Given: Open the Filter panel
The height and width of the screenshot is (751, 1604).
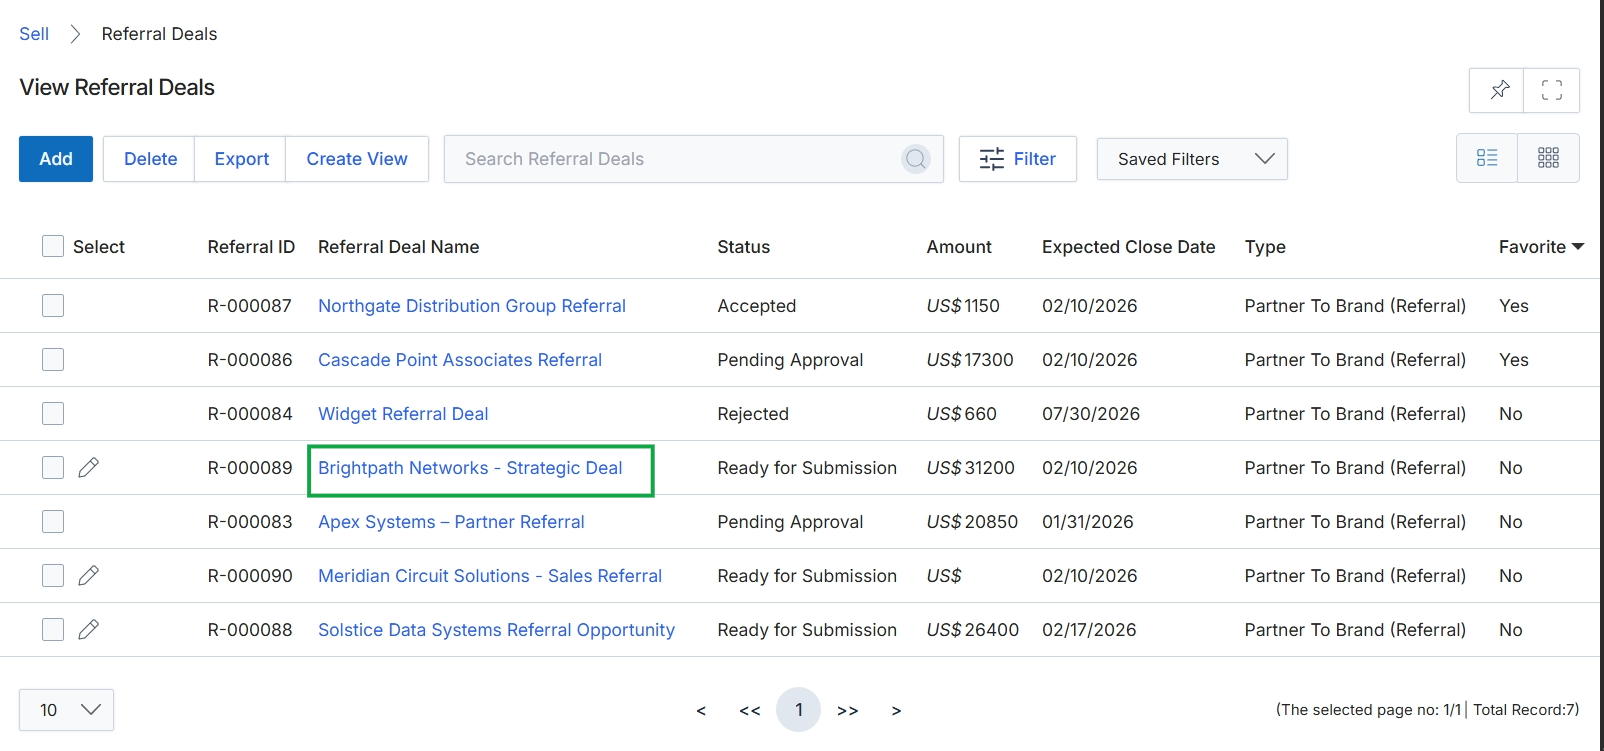Looking at the screenshot, I should tap(1018, 159).
